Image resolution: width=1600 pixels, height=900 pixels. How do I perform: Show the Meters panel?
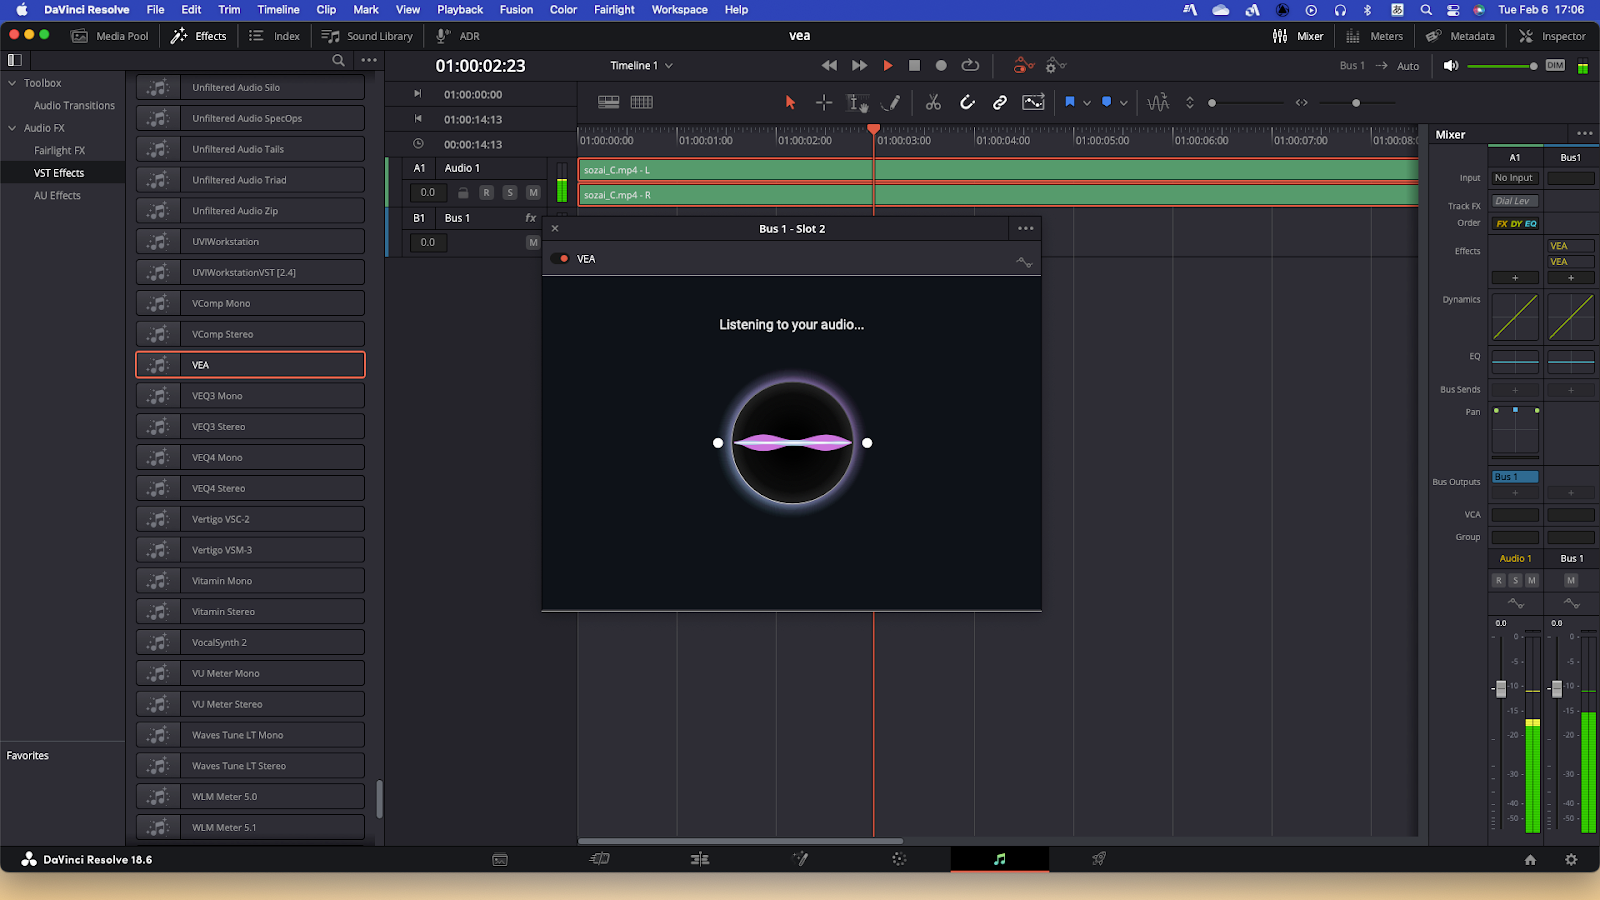tap(1374, 36)
